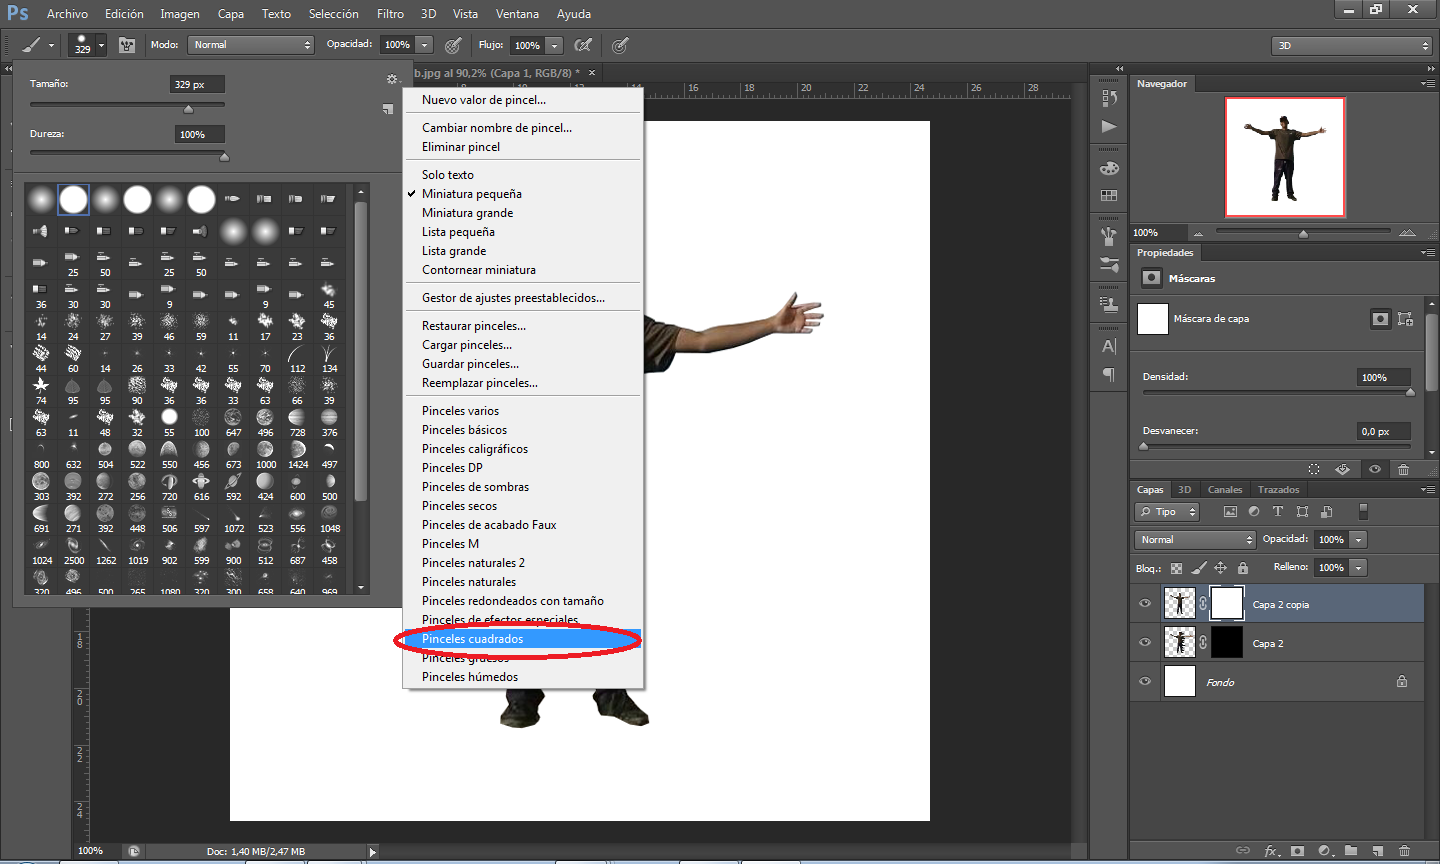Open the Flujo dropdown arrow
This screenshot has width=1440, height=864.
[555, 45]
